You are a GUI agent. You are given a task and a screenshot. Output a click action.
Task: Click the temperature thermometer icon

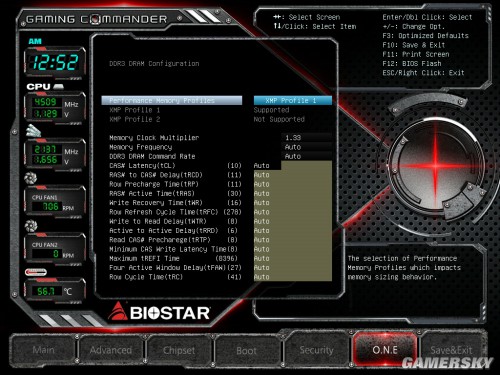[x=36, y=272]
